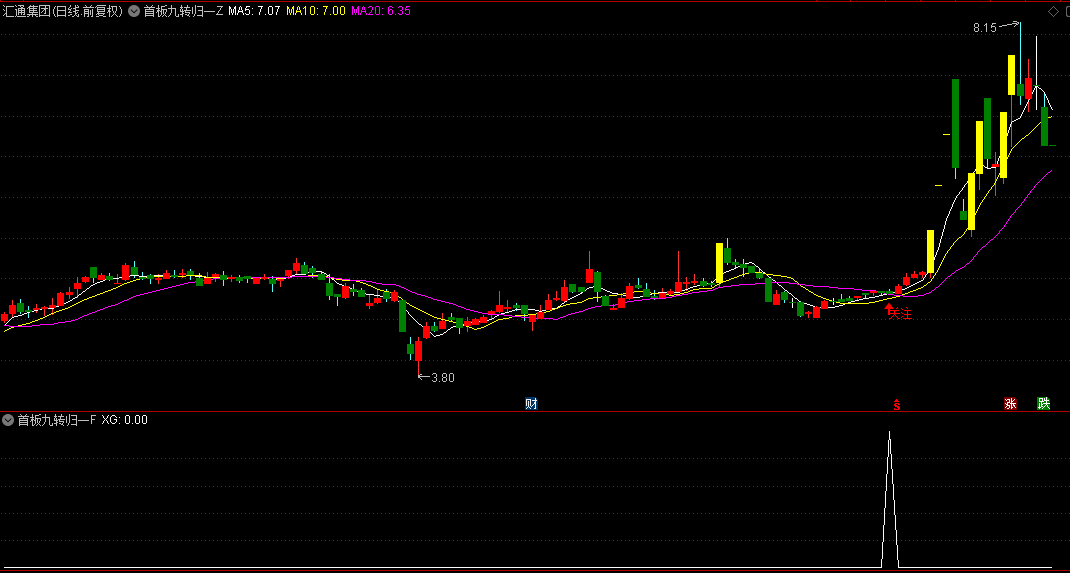Click the XG: 0.00 value
The image size is (1070, 573).
[124, 420]
